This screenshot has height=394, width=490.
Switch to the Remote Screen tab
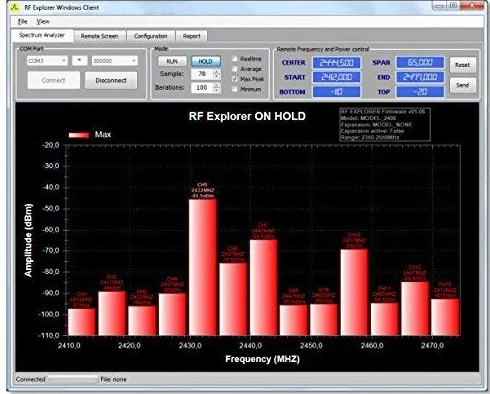point(99,36)
